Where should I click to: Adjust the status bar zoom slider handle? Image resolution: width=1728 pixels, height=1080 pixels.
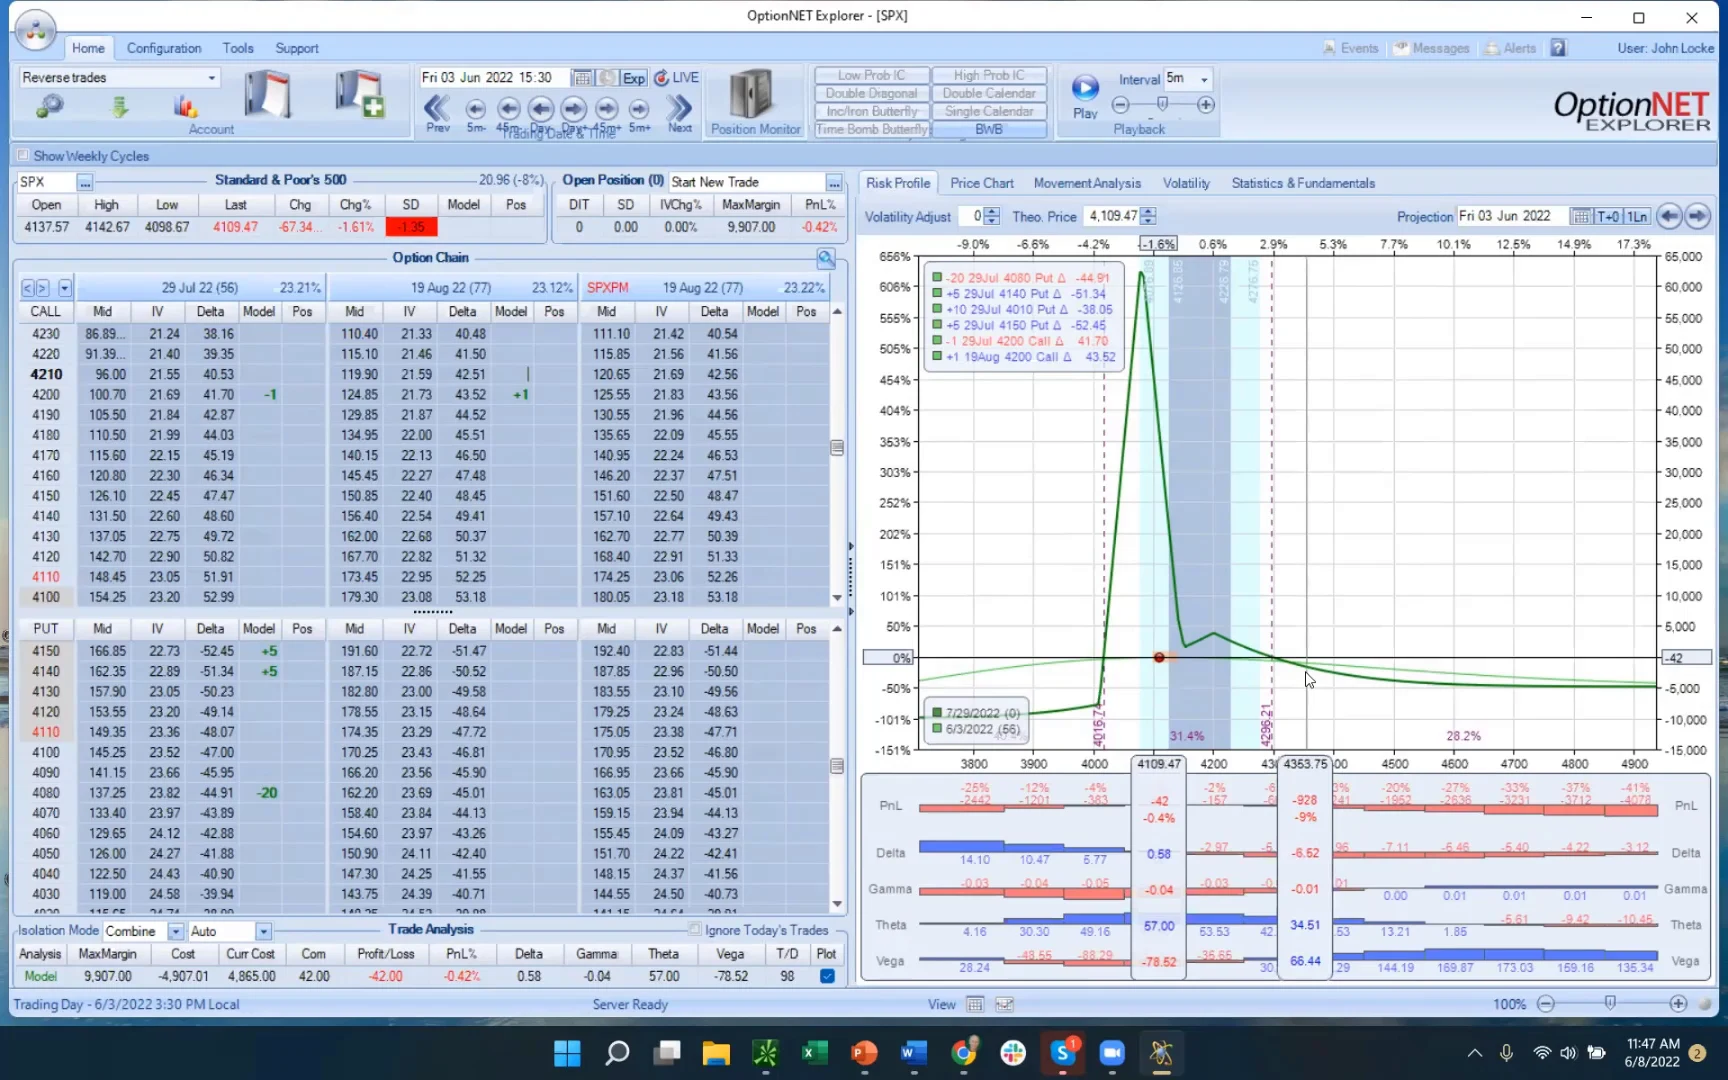click(x=1610, y=1003)
